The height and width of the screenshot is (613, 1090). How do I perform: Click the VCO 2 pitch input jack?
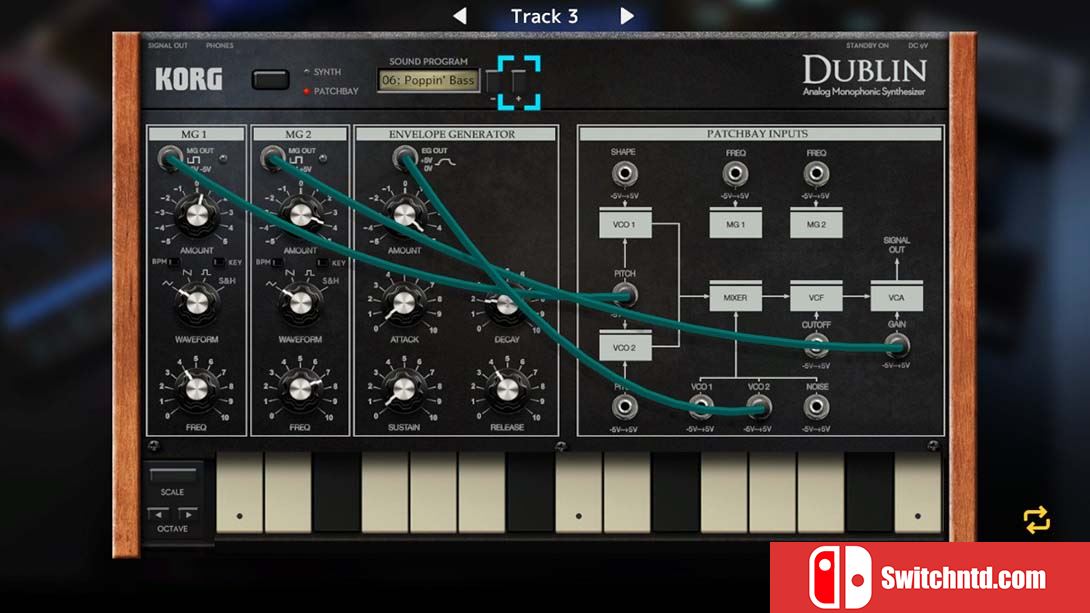click(x=624, y=407)
